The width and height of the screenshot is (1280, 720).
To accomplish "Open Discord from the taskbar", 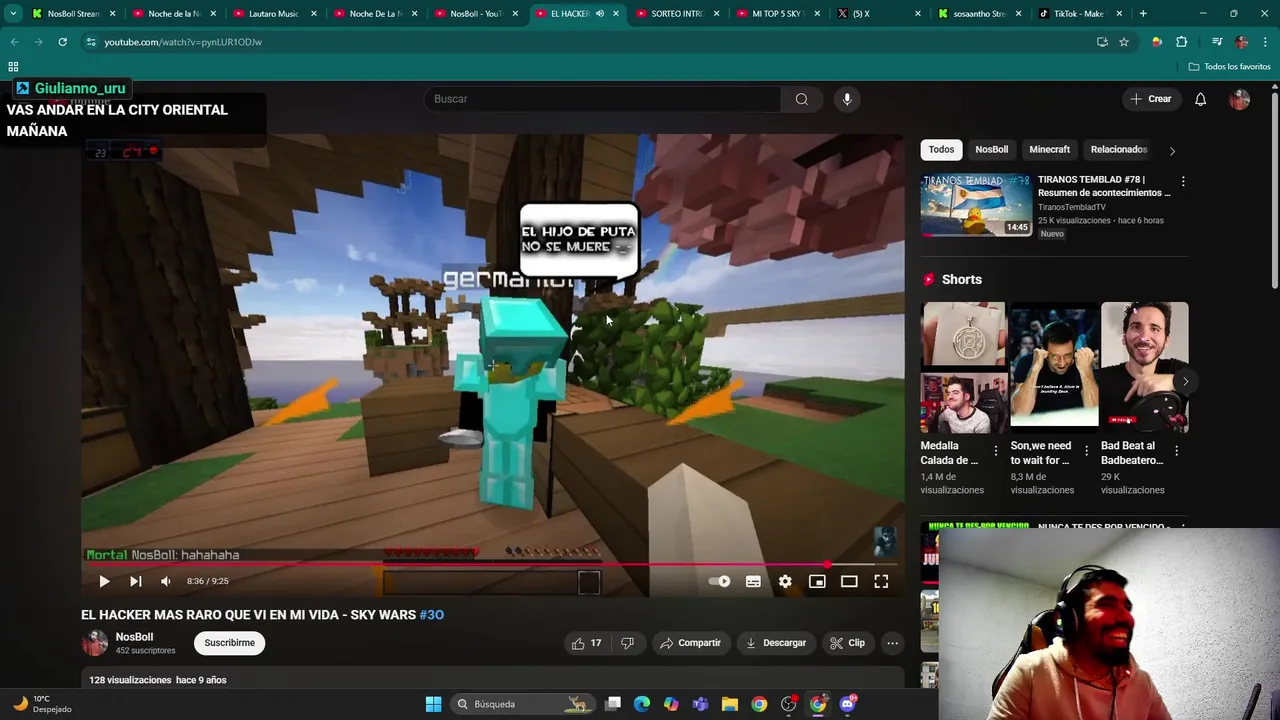I will point(848,704).
